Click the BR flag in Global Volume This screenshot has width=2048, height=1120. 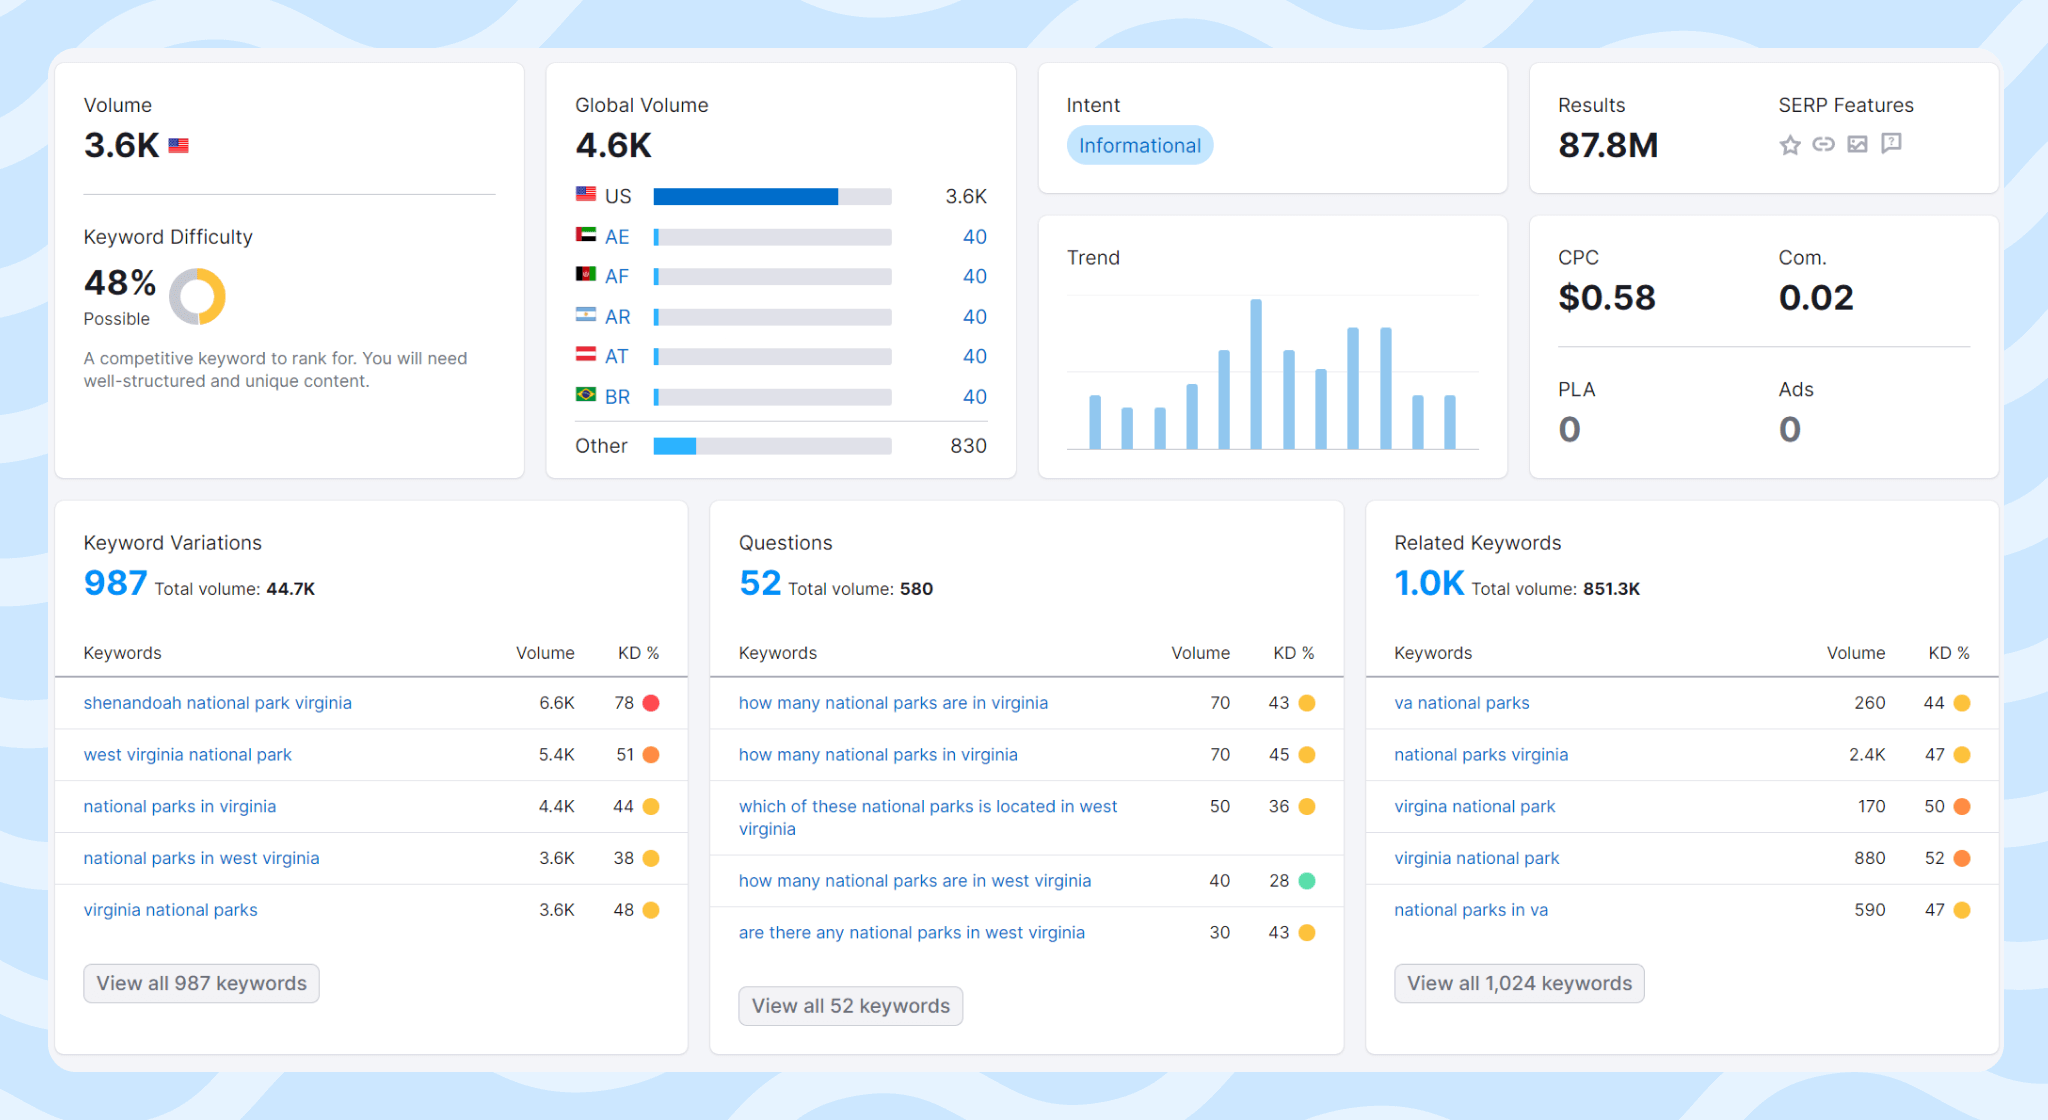pyautogui.click(x=586, y=395)
